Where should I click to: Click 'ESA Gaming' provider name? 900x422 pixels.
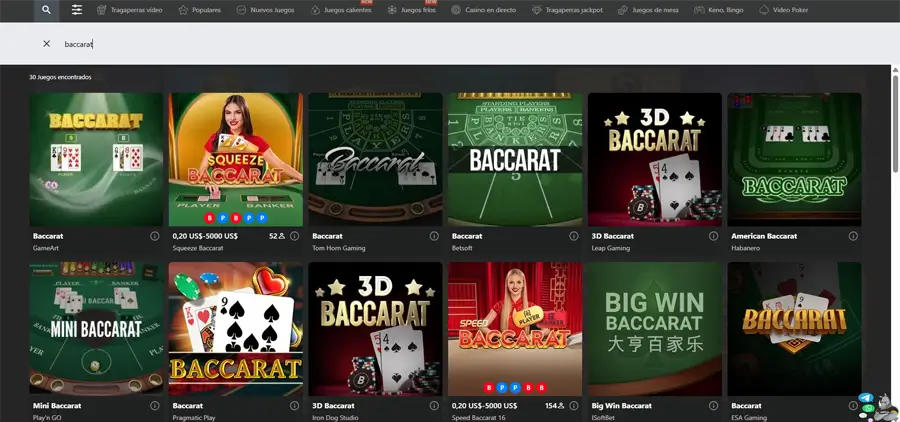point(749,417)
